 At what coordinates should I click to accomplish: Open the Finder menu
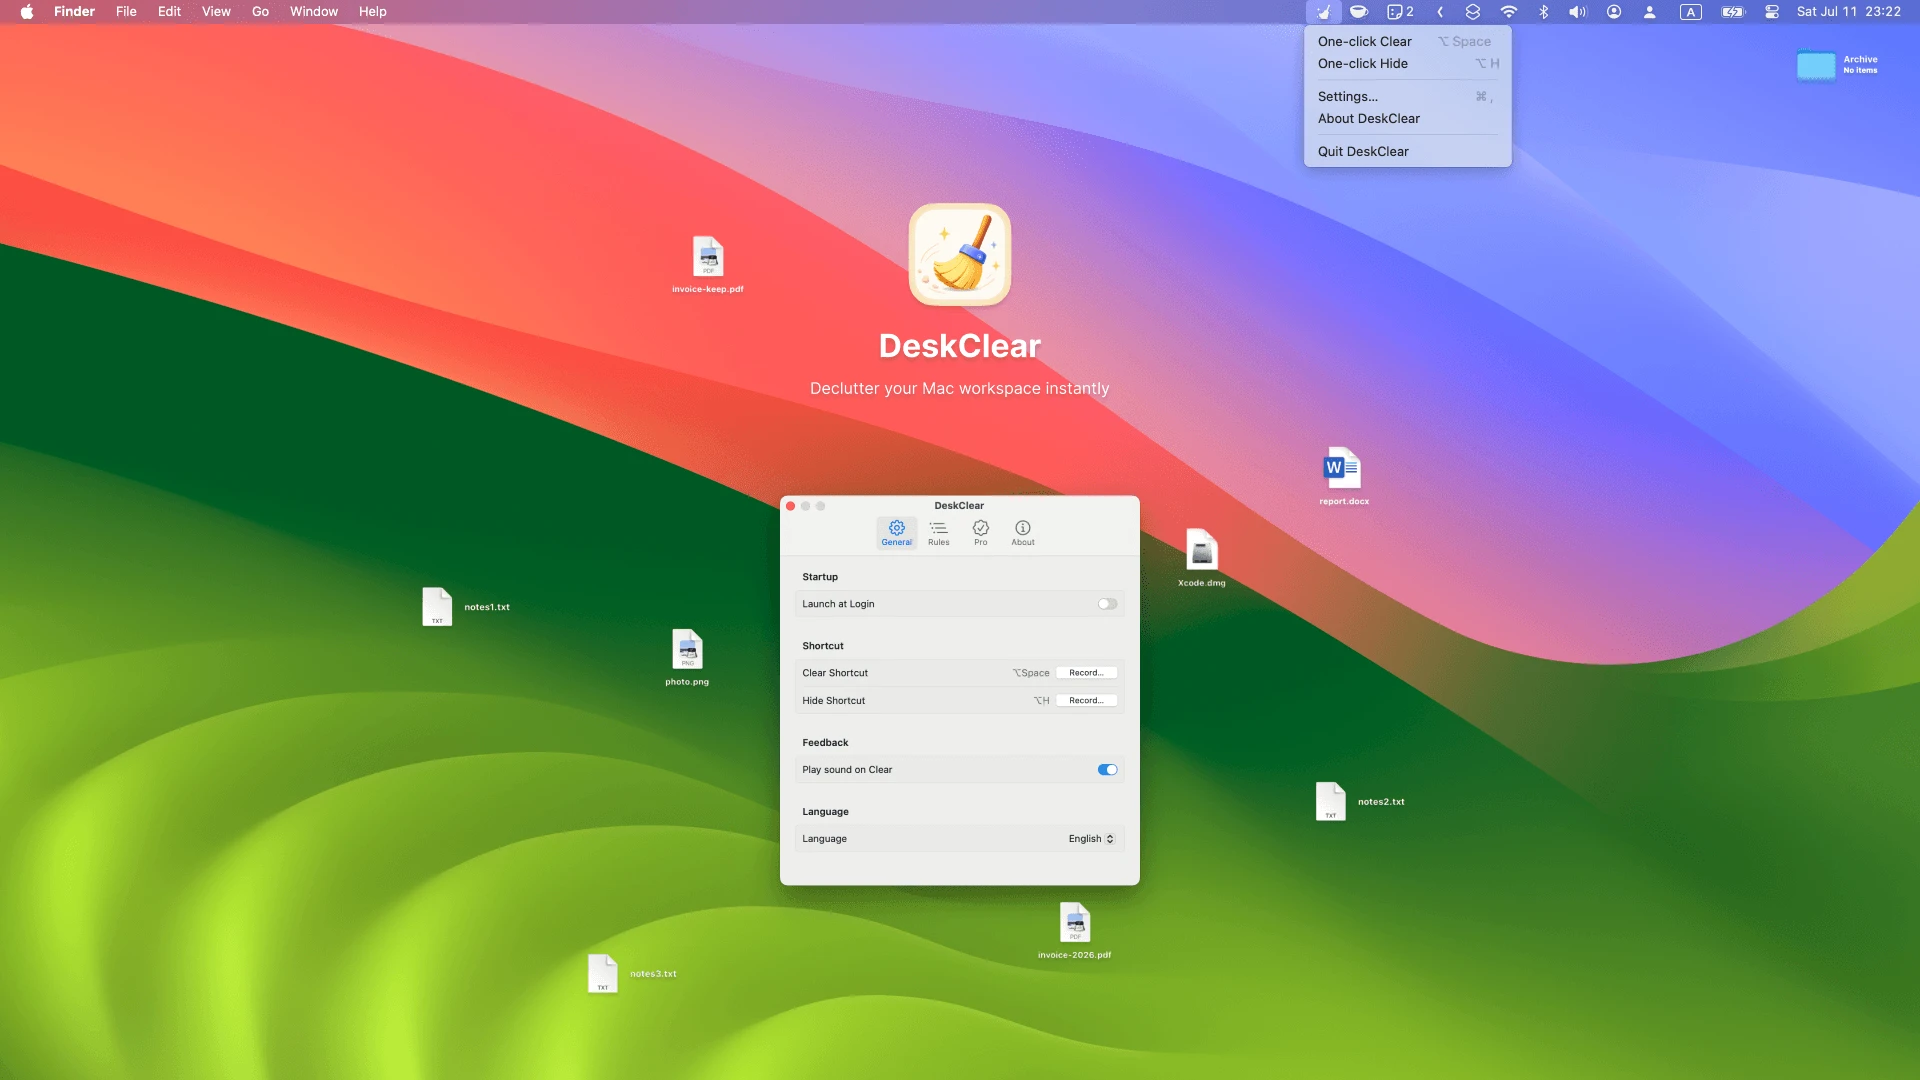74,12
